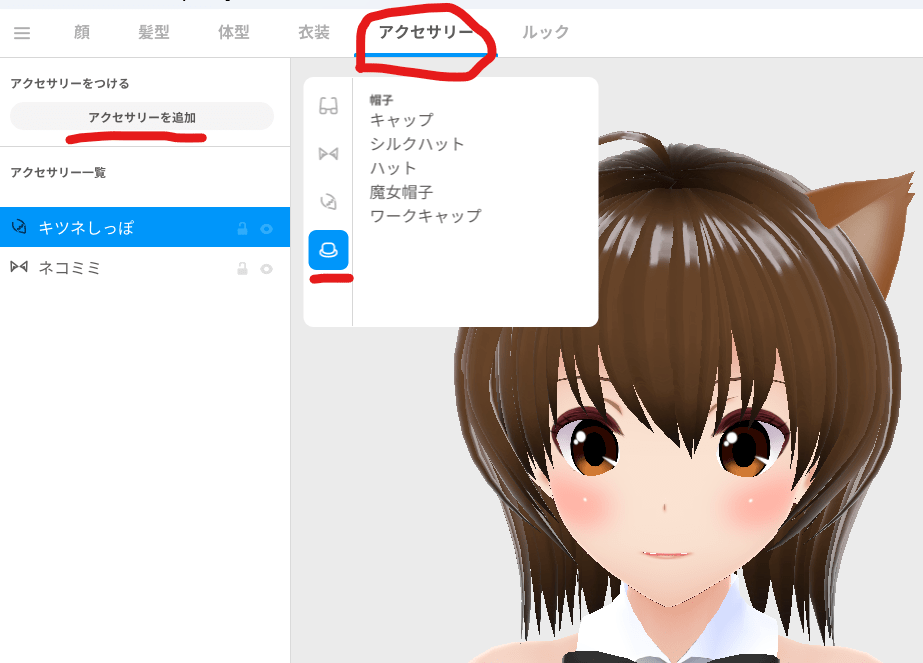Select the tail accessory category icon

pos(328,202)
